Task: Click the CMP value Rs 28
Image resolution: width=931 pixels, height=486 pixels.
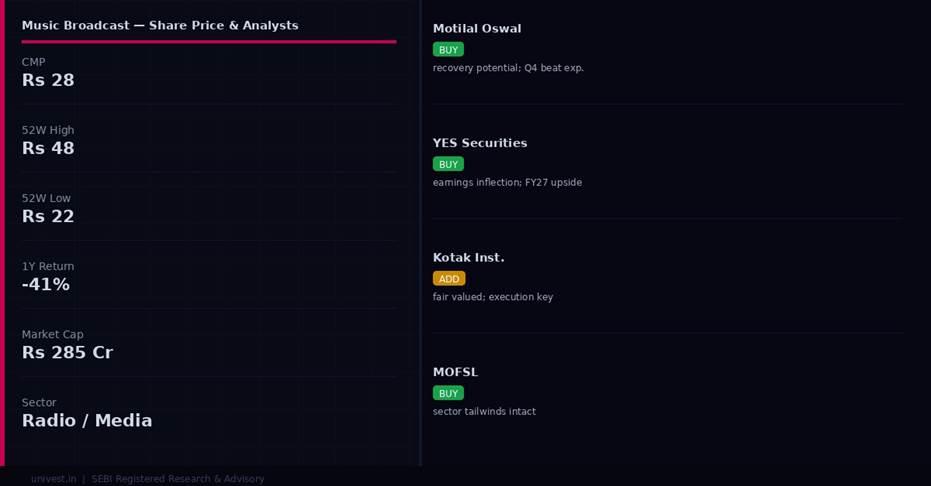Action: (48, 80)
